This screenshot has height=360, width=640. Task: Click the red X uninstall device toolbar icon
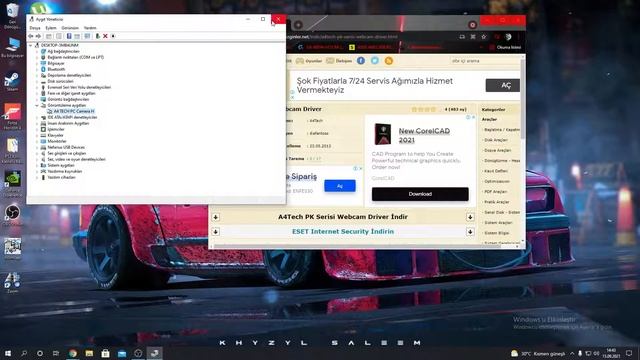click(105, 36)
